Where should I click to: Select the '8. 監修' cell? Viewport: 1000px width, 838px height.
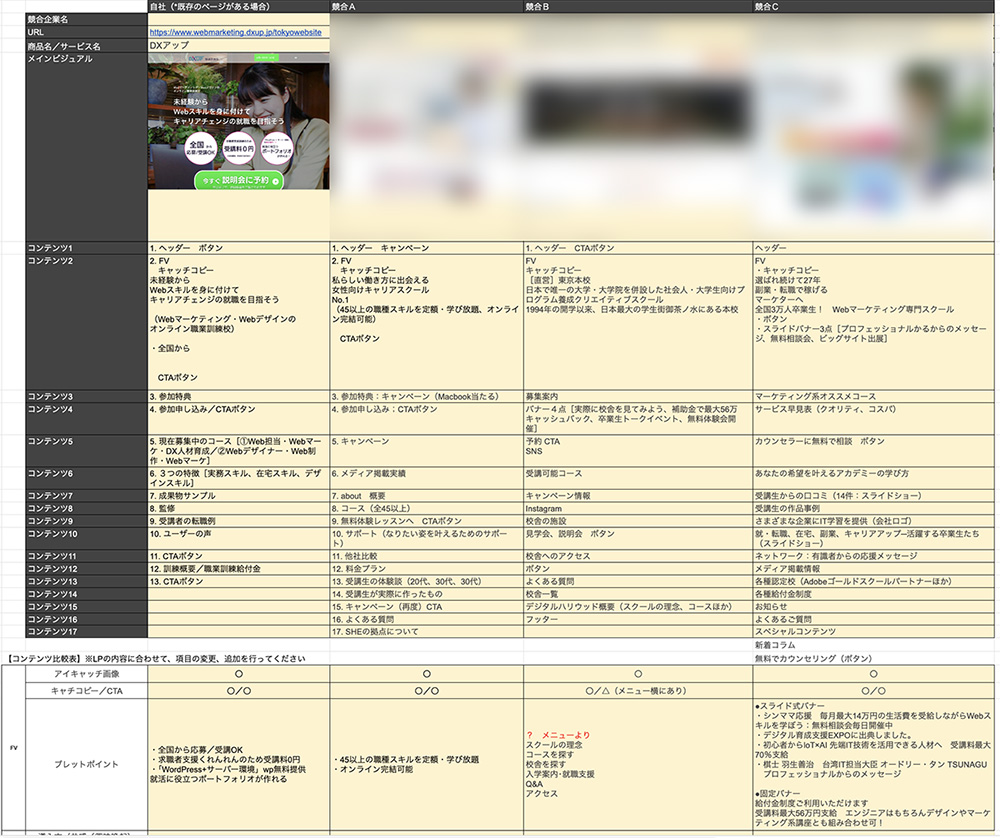point(239,508)
